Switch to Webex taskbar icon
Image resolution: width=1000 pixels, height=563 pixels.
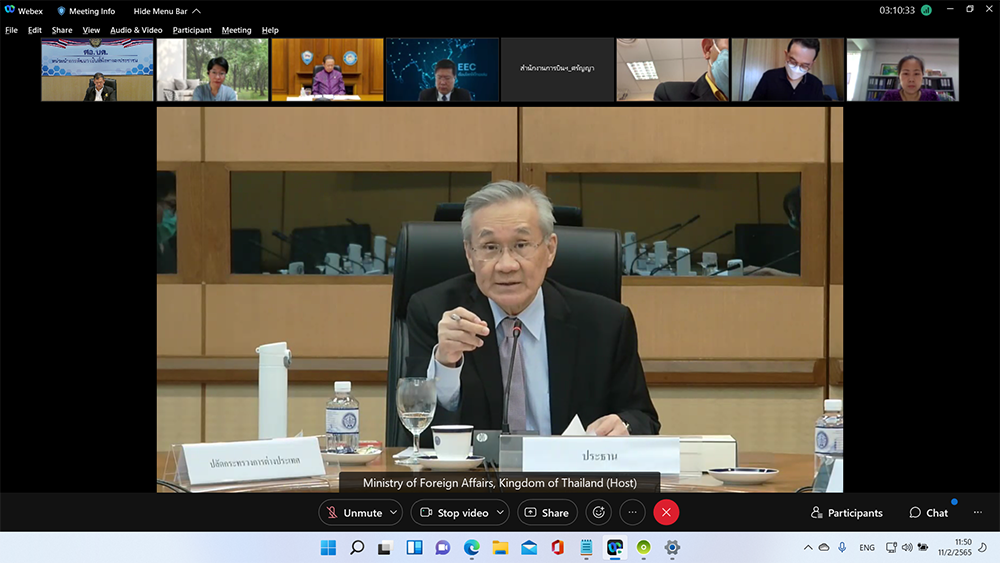[615, 548]
